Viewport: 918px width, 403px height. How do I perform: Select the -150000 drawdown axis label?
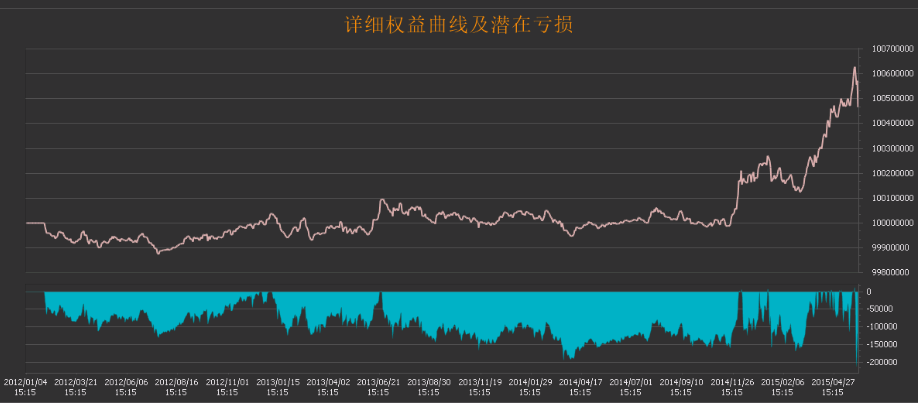884,345
